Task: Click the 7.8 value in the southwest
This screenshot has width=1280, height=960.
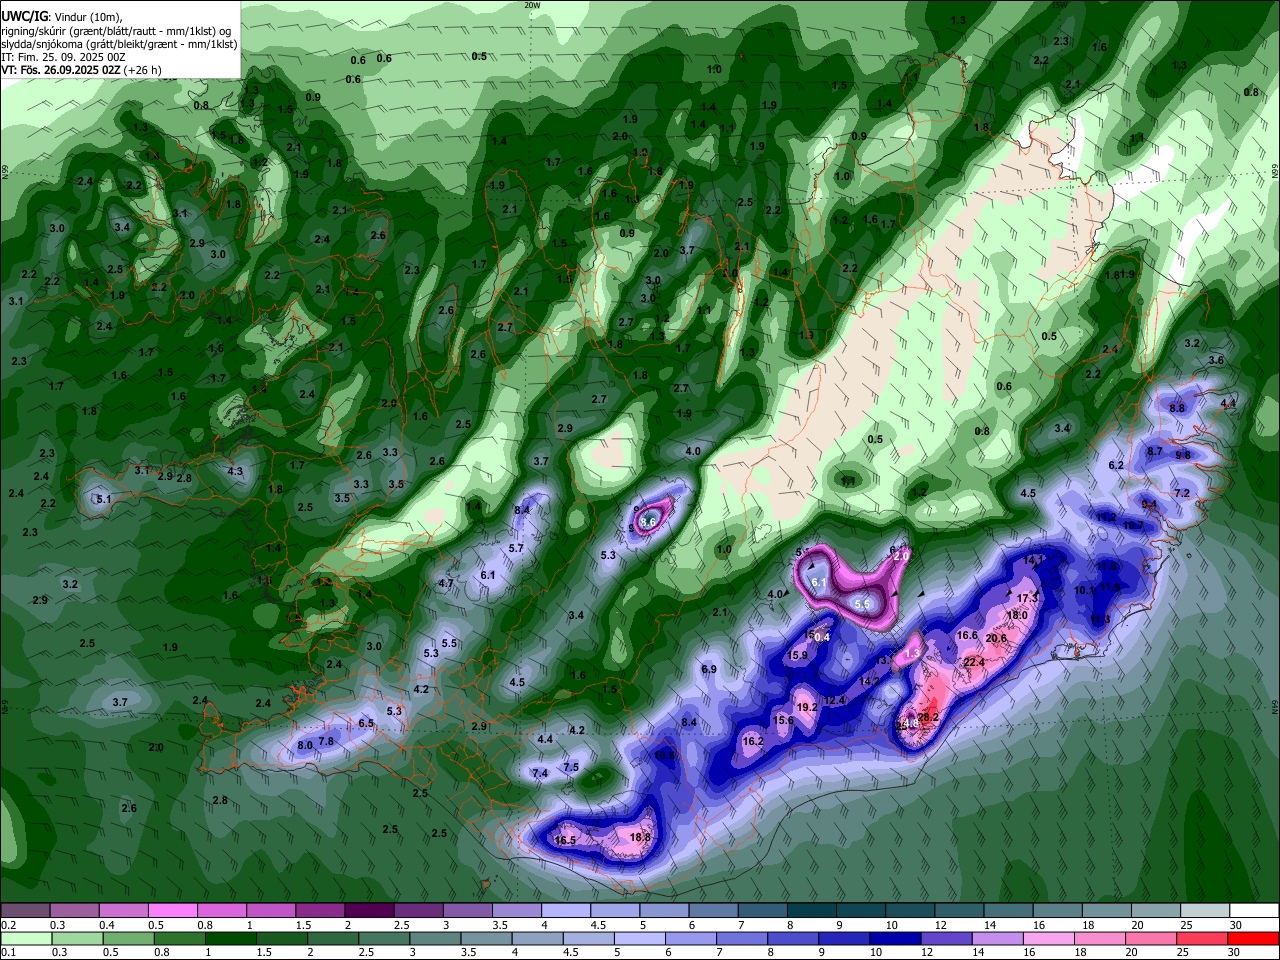Action: tap(326, 741)
